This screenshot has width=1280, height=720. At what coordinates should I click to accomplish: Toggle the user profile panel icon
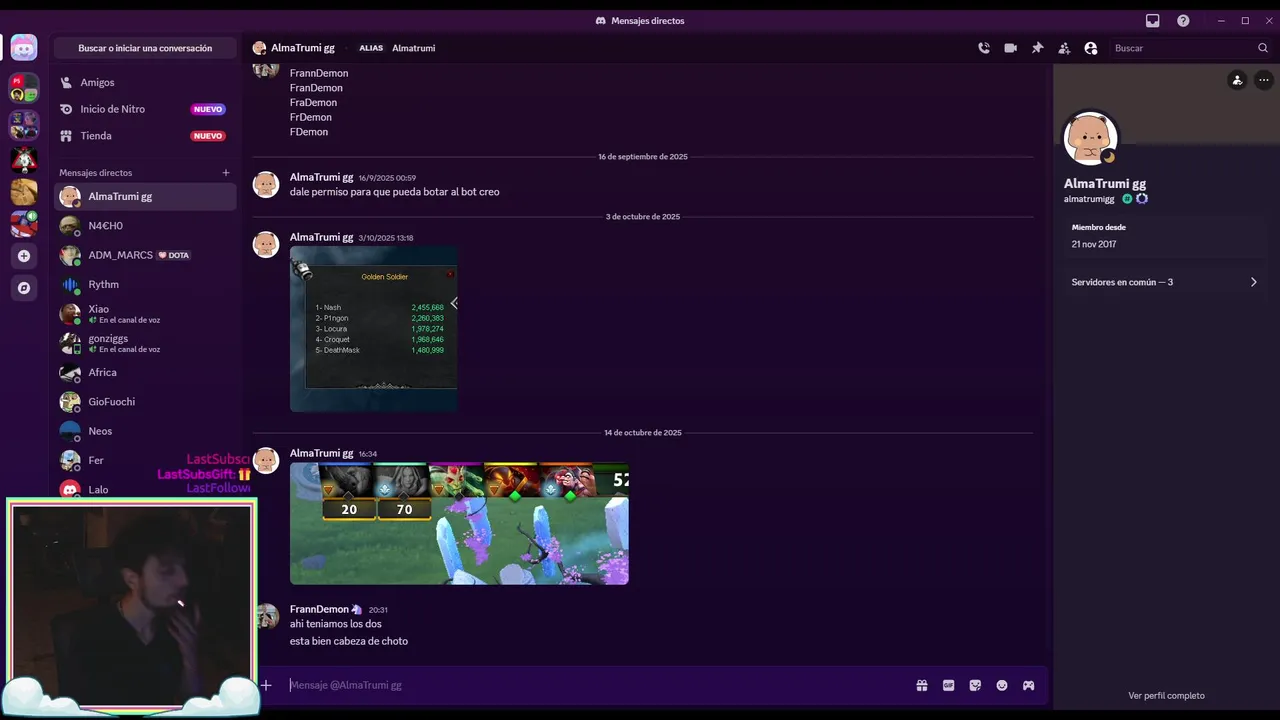click(1091, 48)
